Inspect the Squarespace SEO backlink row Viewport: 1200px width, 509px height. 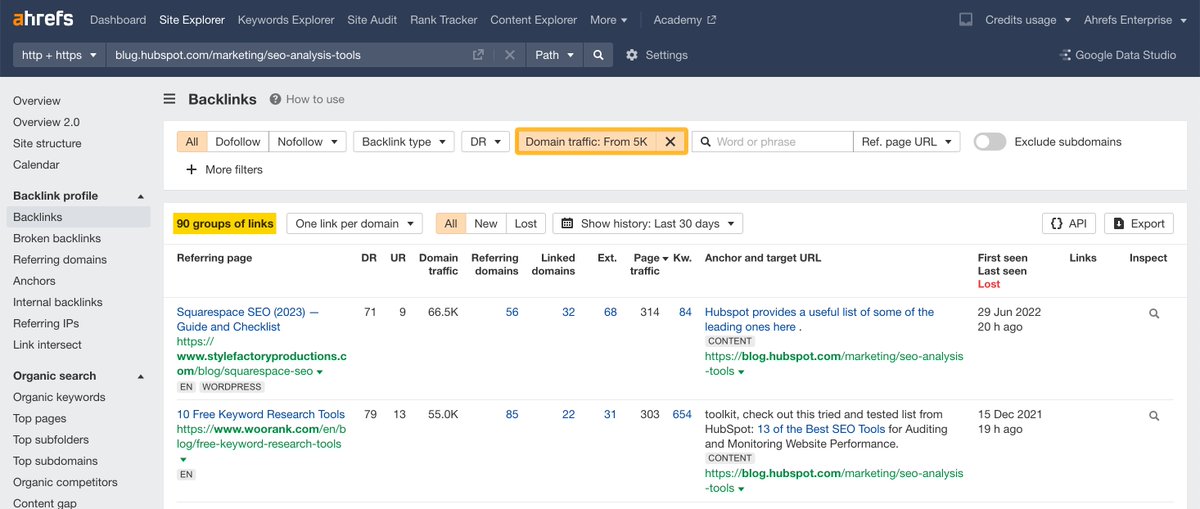[x=1154, y=313]
